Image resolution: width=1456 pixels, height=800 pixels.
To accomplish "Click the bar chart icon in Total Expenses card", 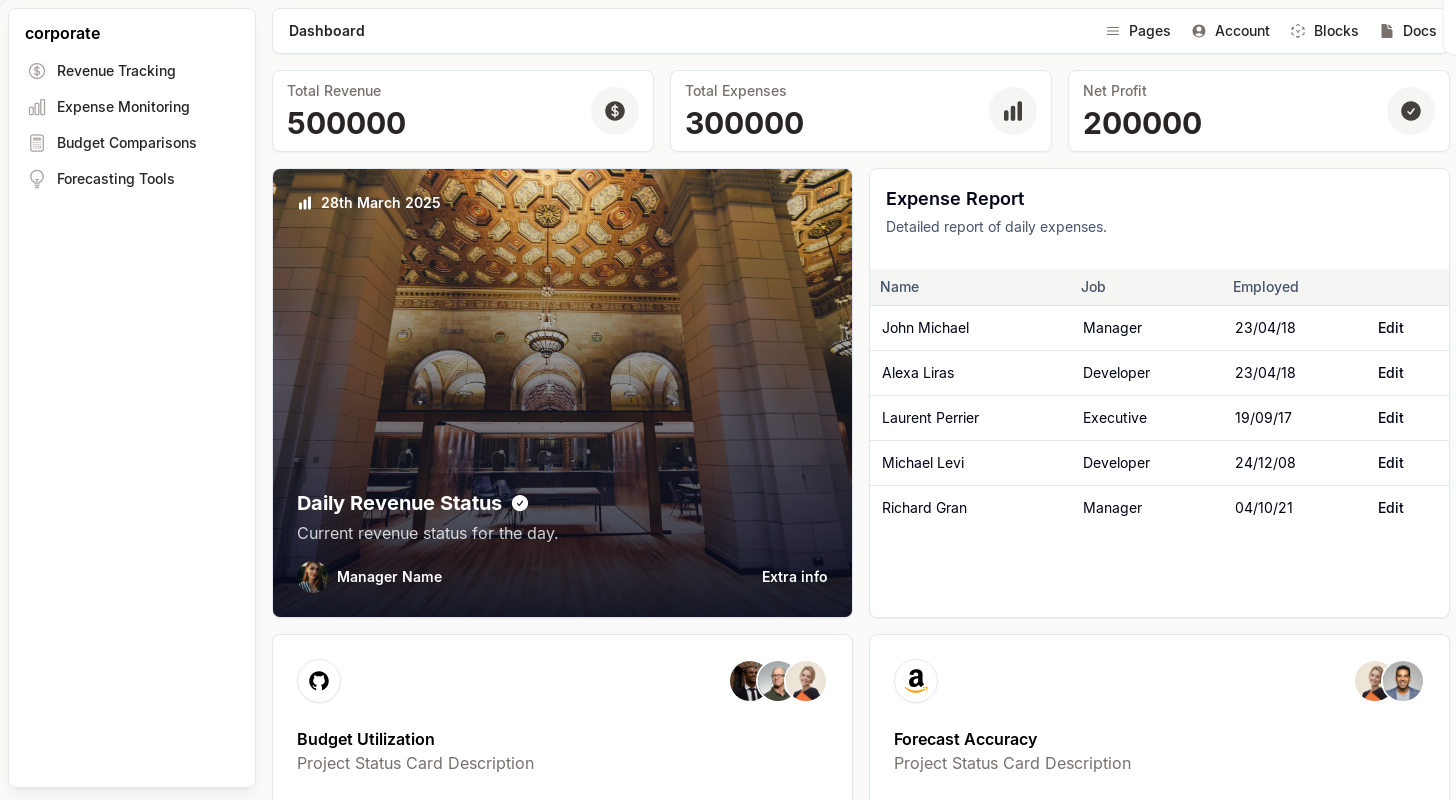I will pos(1013,111).
